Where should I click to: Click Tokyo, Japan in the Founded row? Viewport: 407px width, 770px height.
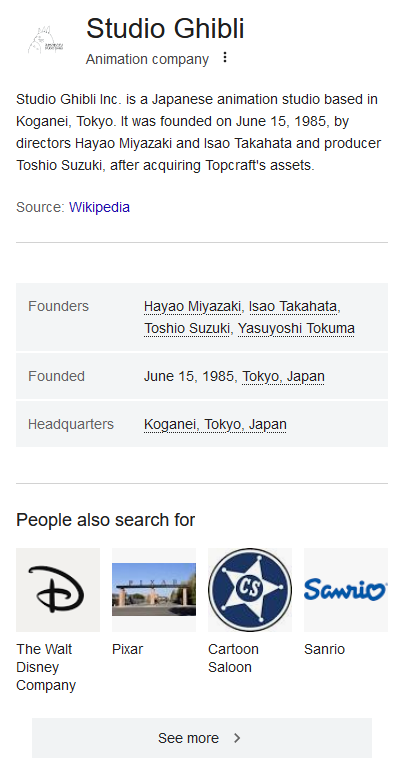[283, 376]
